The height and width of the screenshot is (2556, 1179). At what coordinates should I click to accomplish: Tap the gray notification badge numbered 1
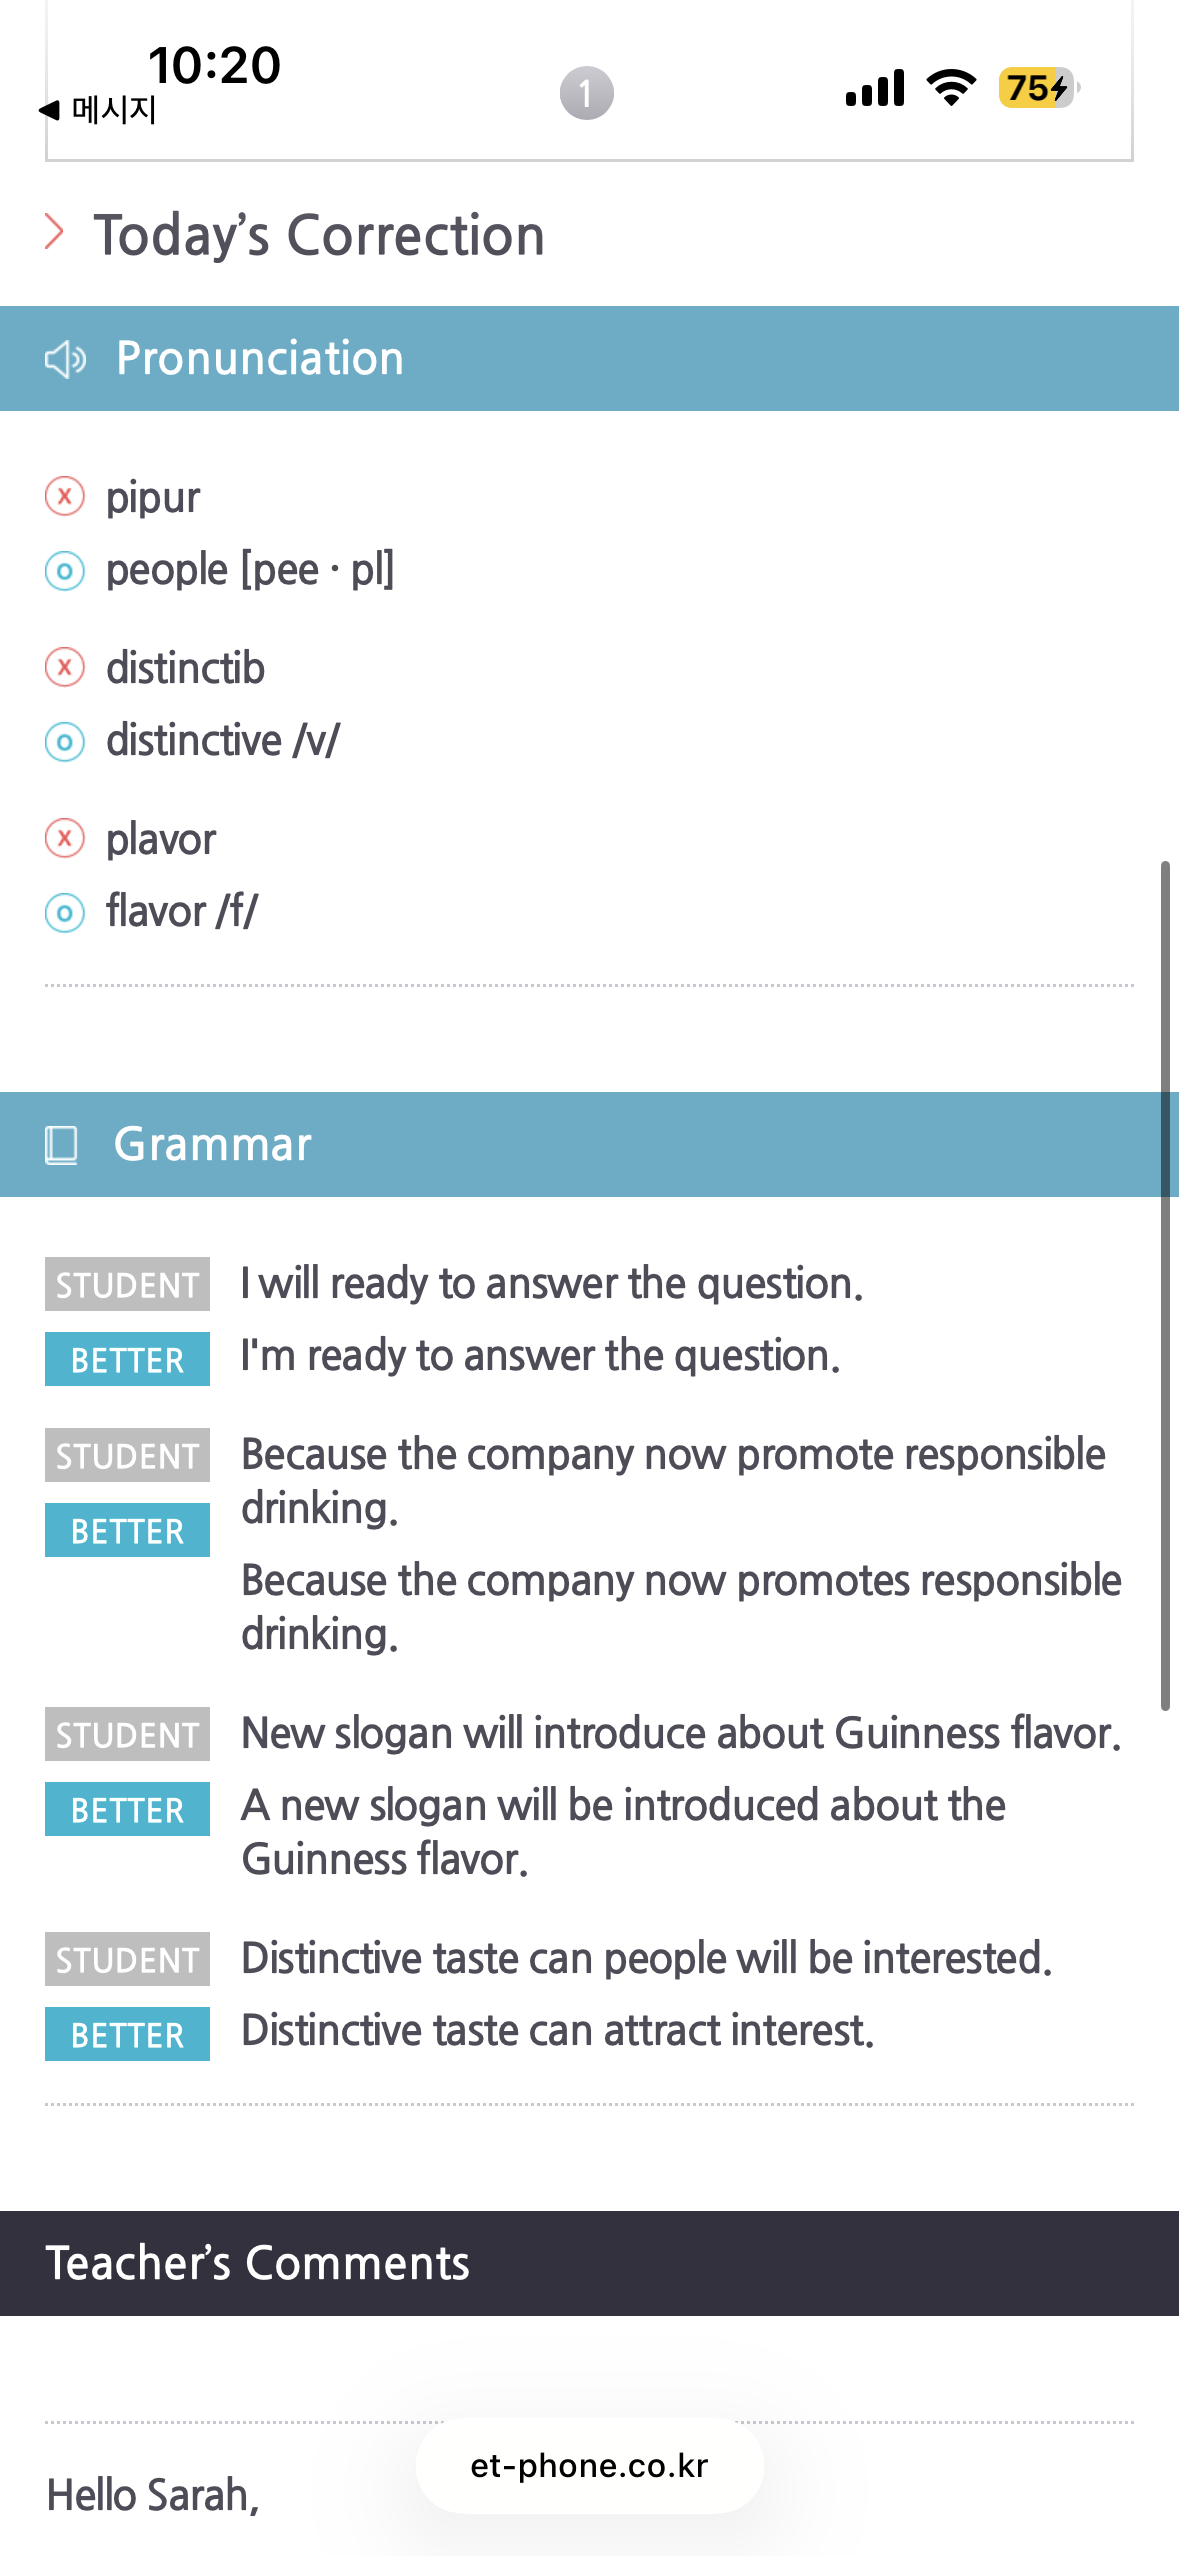click(586, 93)
